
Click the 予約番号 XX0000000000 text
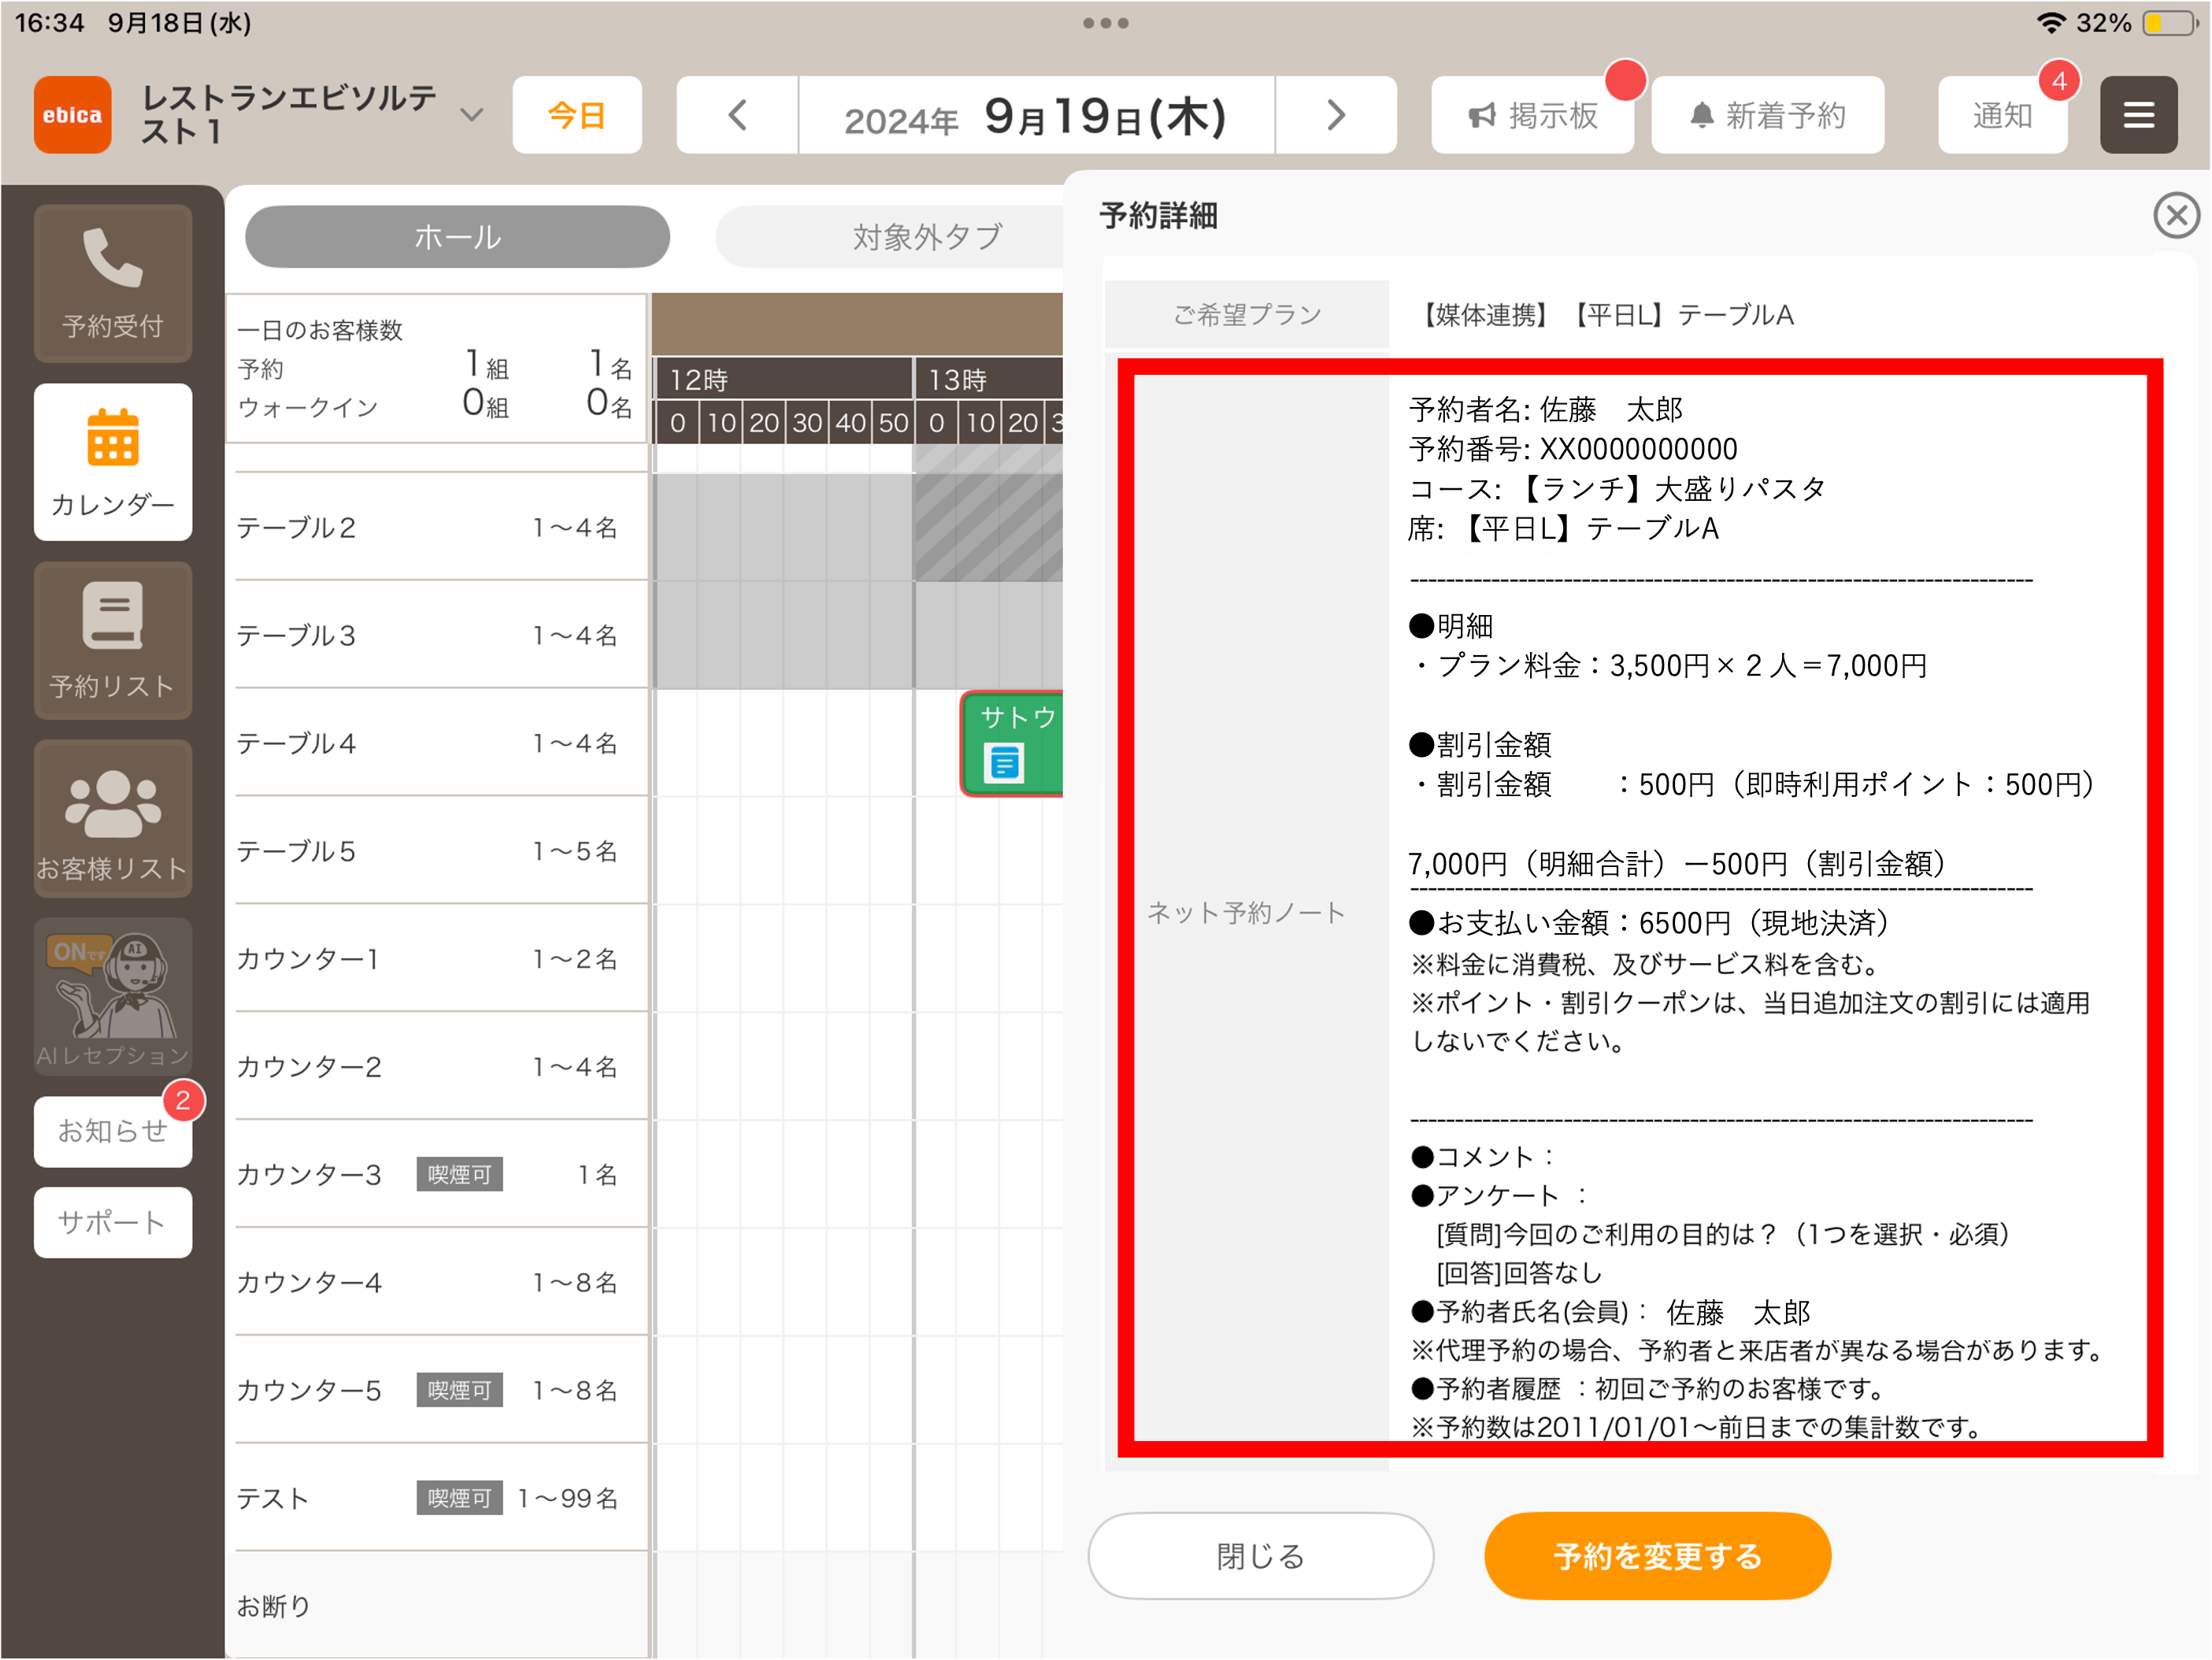[1573, 449]
